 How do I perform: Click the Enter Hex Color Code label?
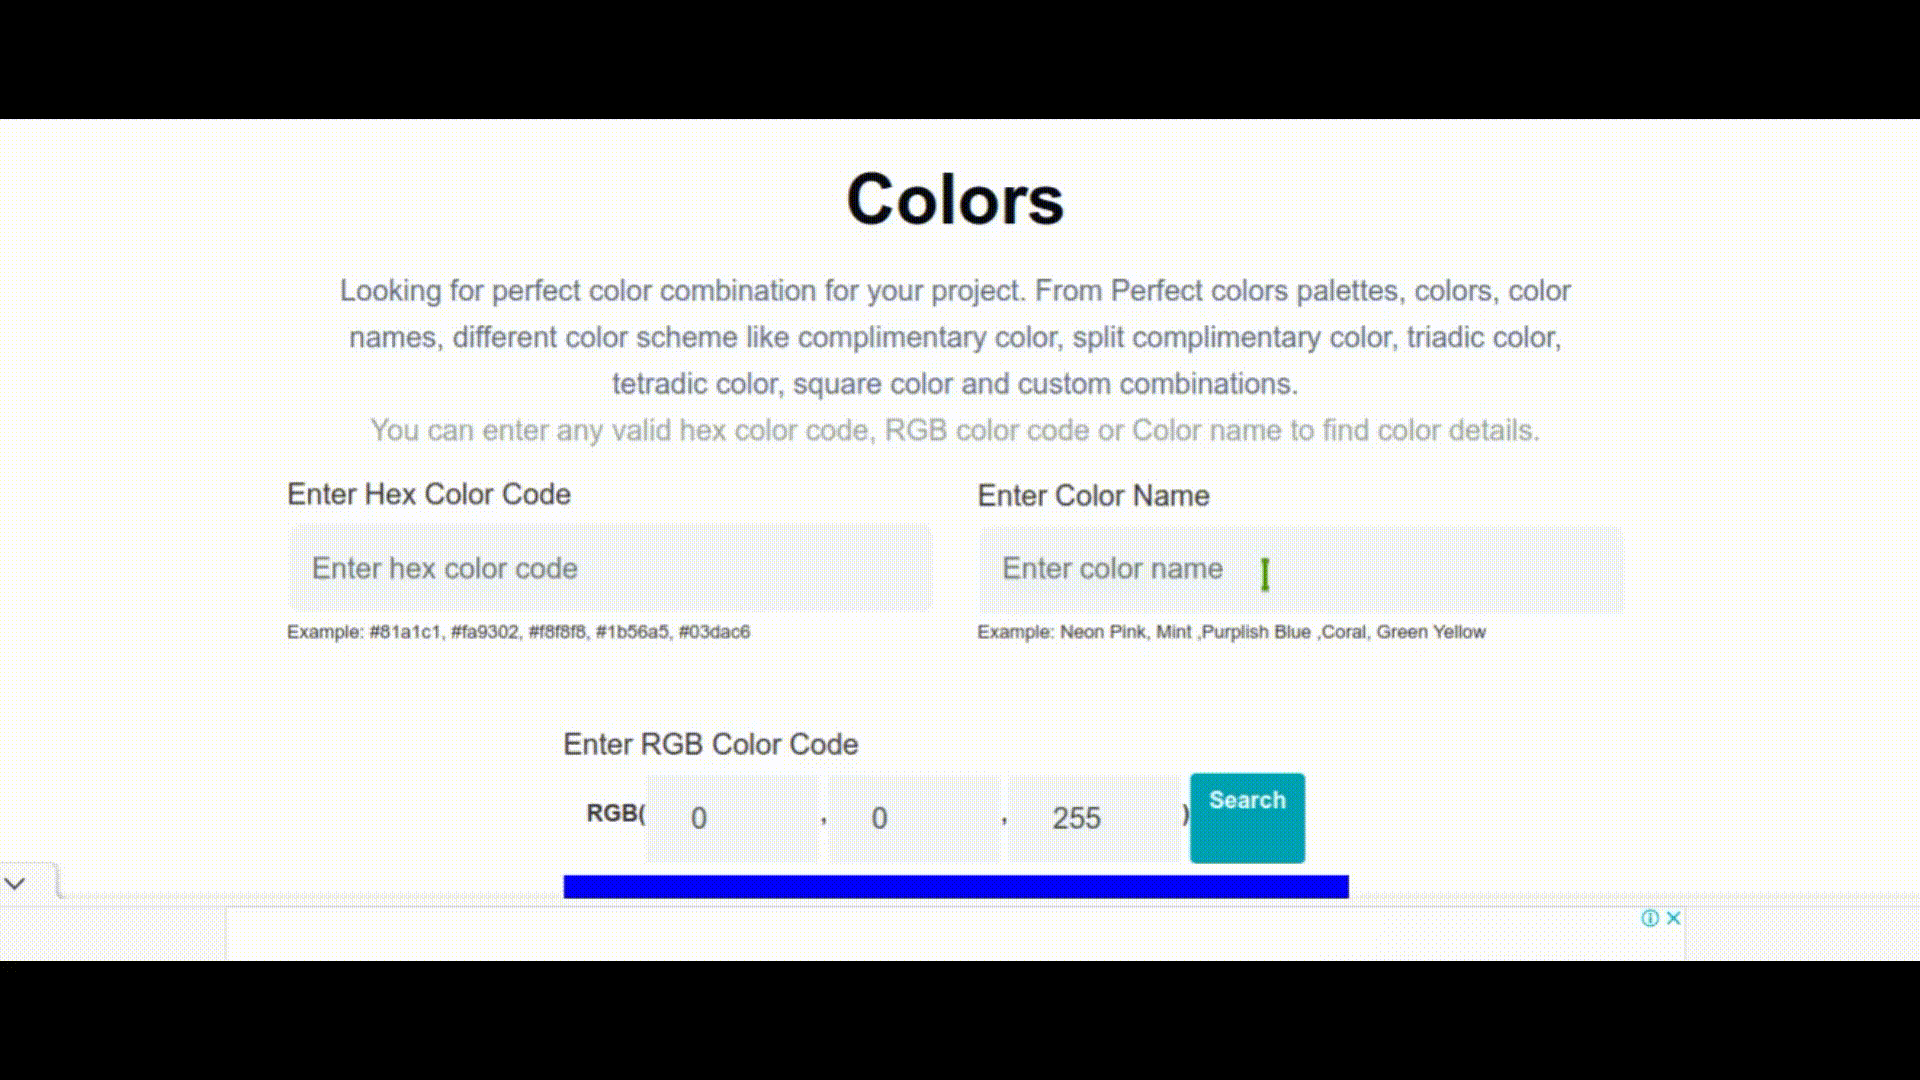click(x=429, y=494)
